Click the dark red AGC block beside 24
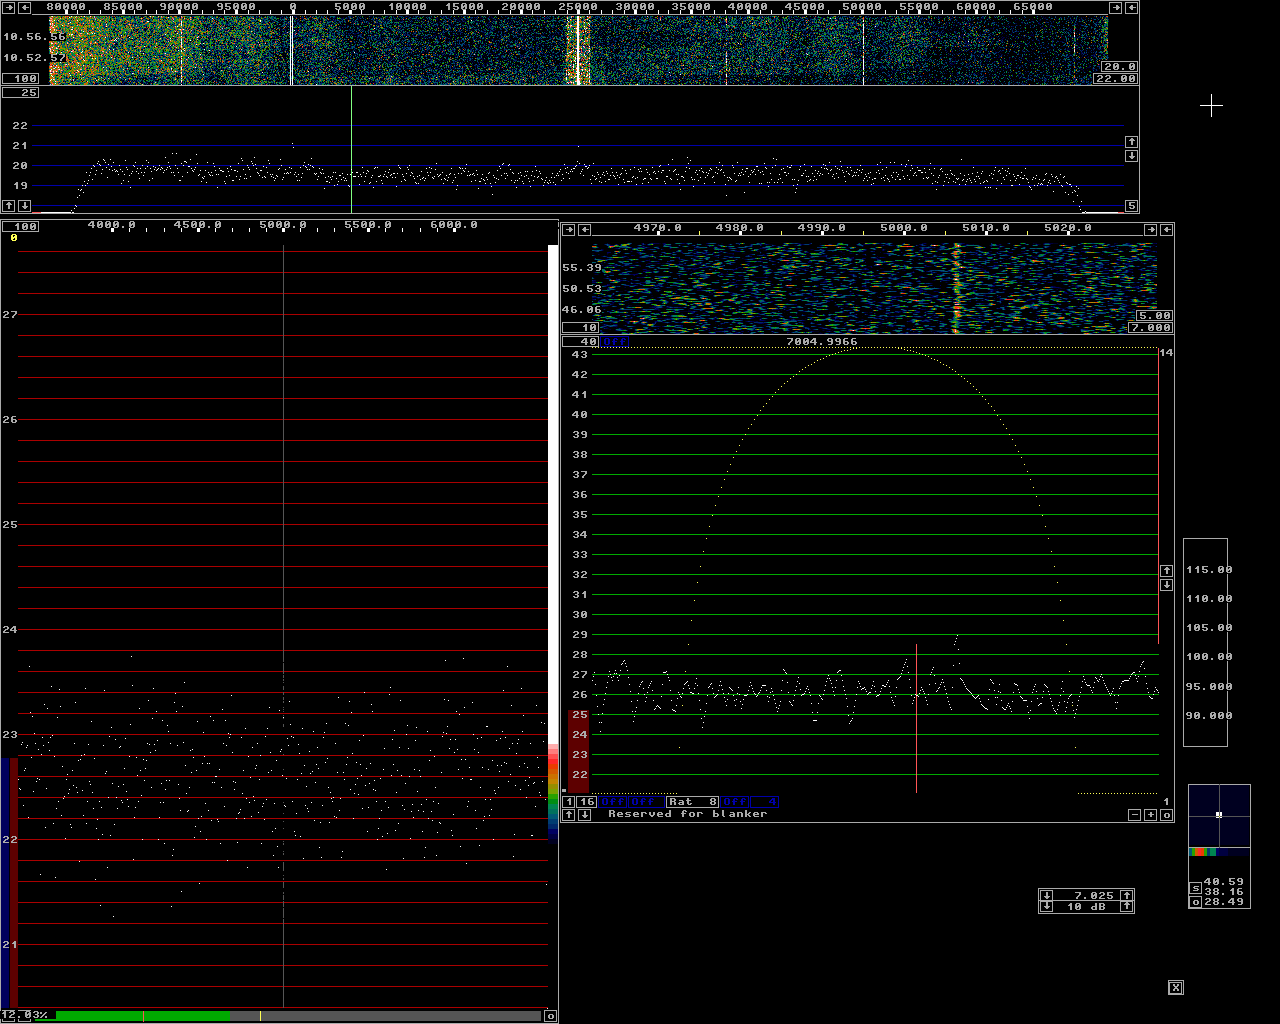Screen dimensions: 1280x1024 (578, 751)
